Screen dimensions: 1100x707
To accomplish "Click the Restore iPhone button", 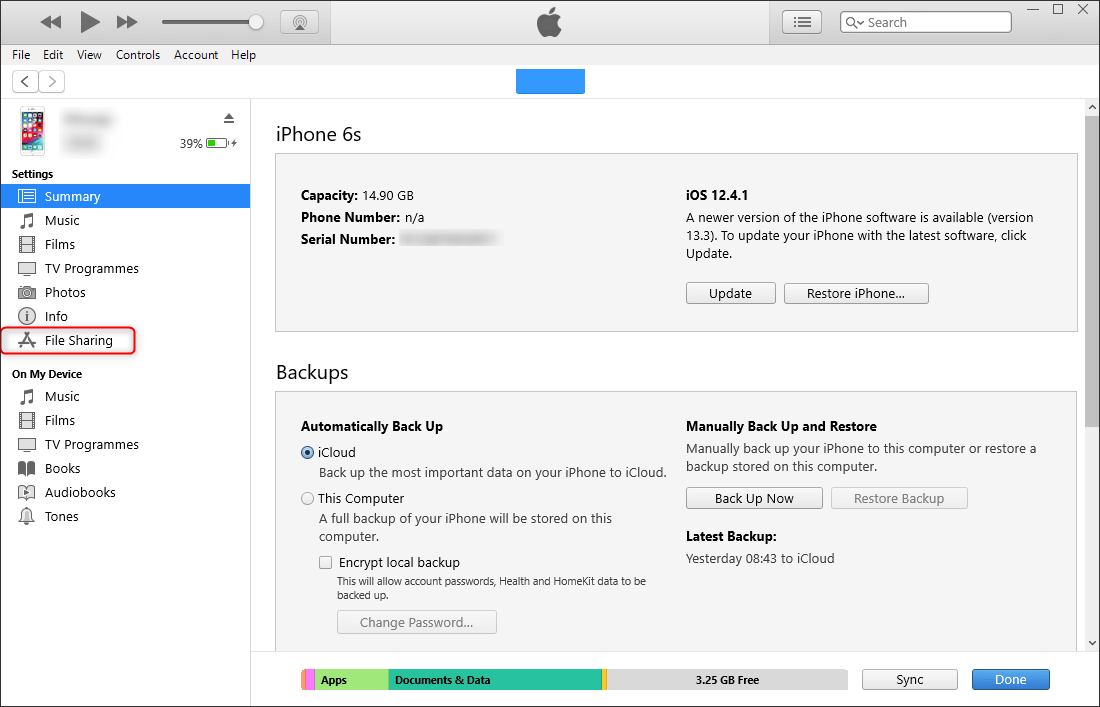I will pos(856,293).
